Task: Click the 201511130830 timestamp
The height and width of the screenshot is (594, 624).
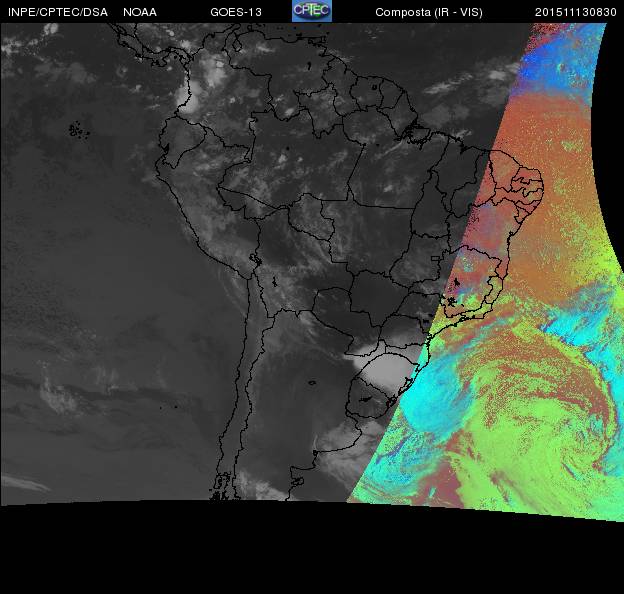Action: (x=575, y=12)
